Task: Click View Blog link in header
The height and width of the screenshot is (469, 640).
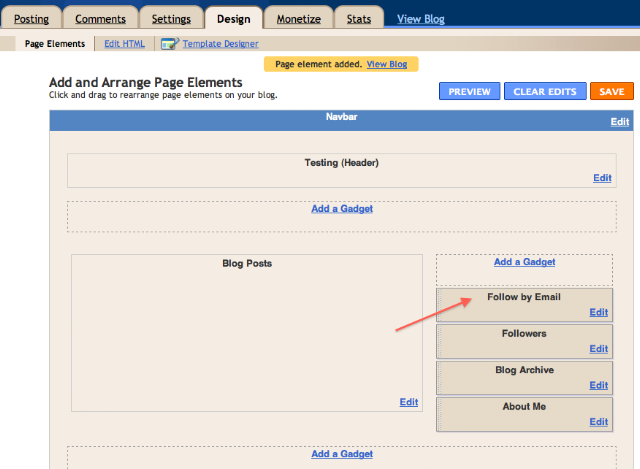Action: [x=421, y=19]
